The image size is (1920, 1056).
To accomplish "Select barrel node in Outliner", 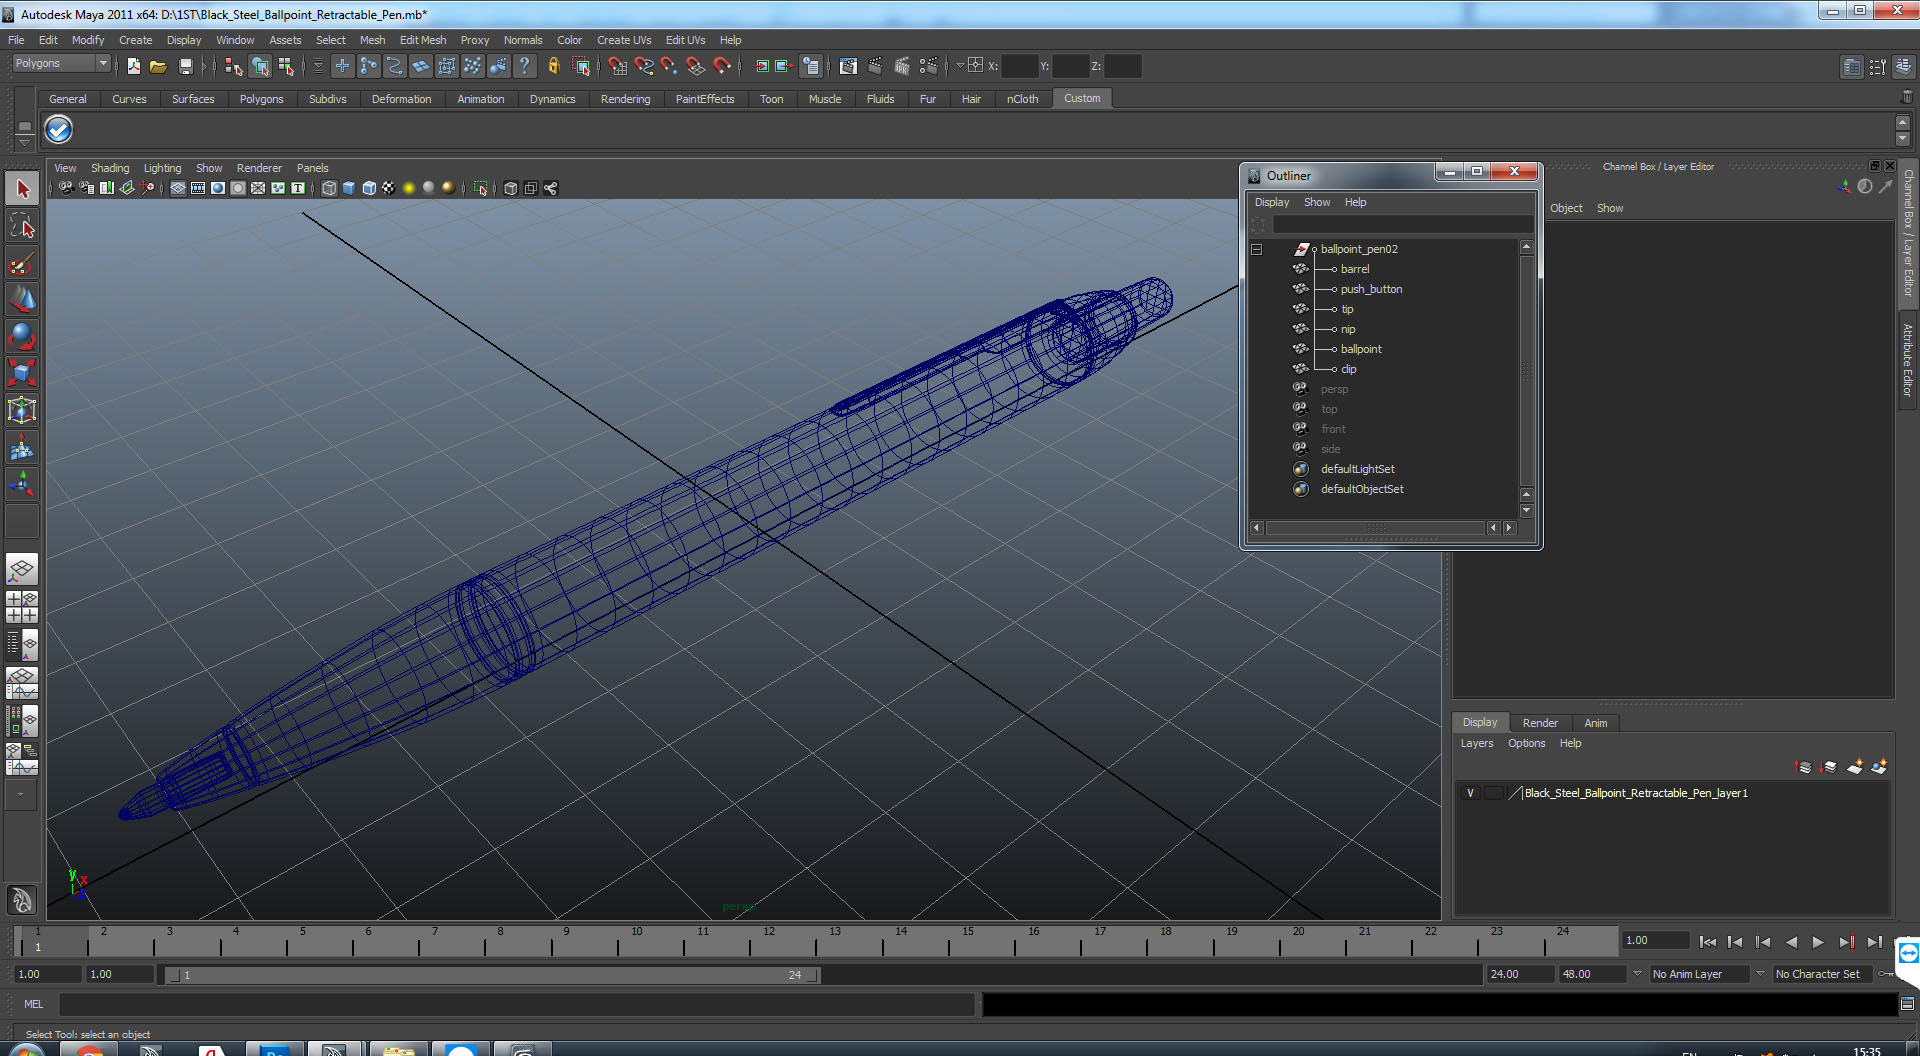I will coord(1355,269).
